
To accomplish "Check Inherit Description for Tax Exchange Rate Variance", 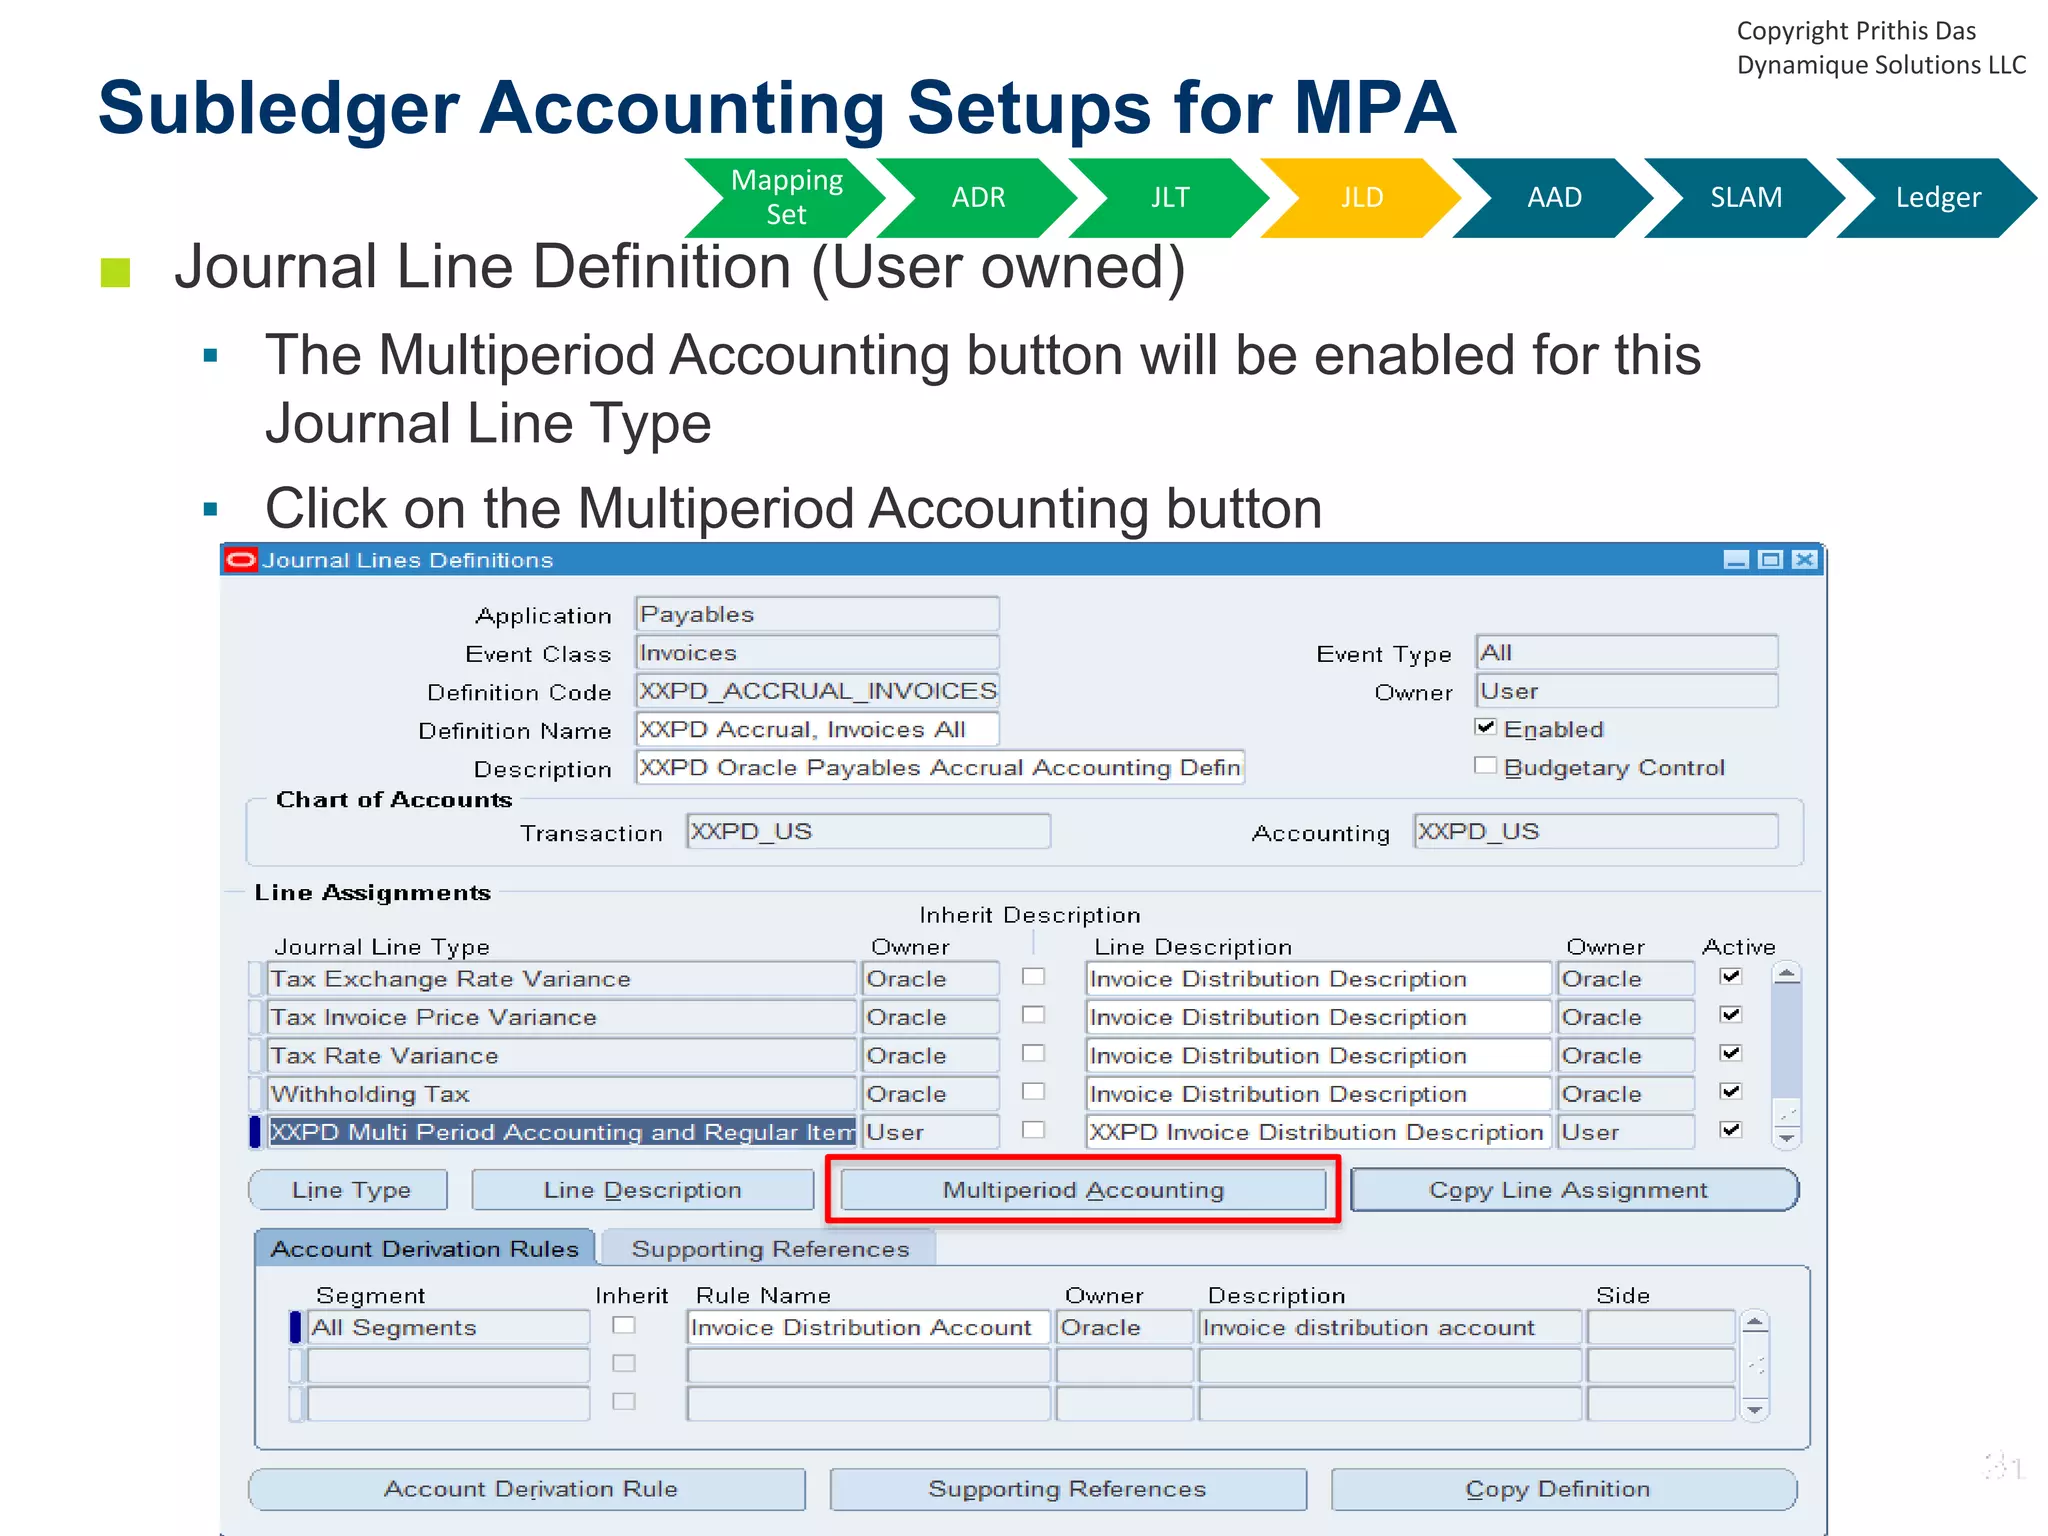I will click(x=1033, y=976).
